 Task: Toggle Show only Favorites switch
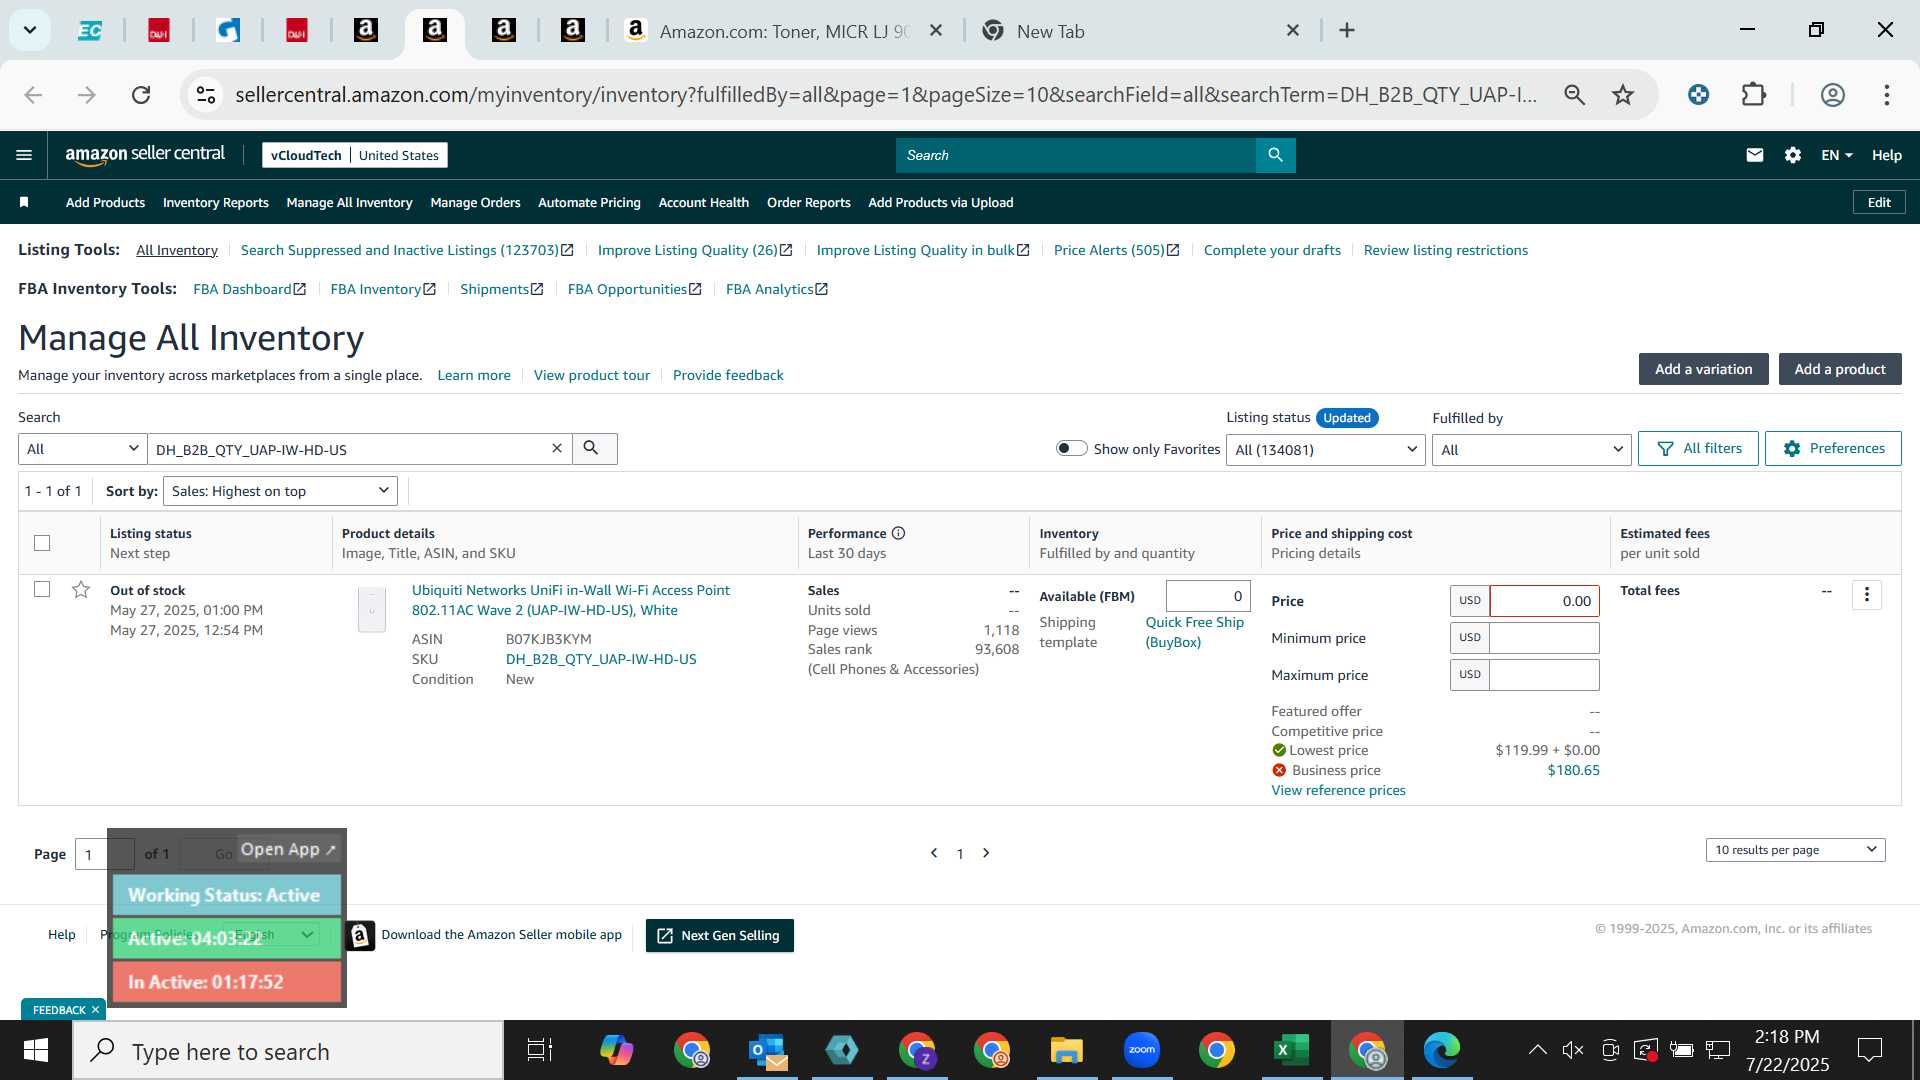(x=1071, y=448)
